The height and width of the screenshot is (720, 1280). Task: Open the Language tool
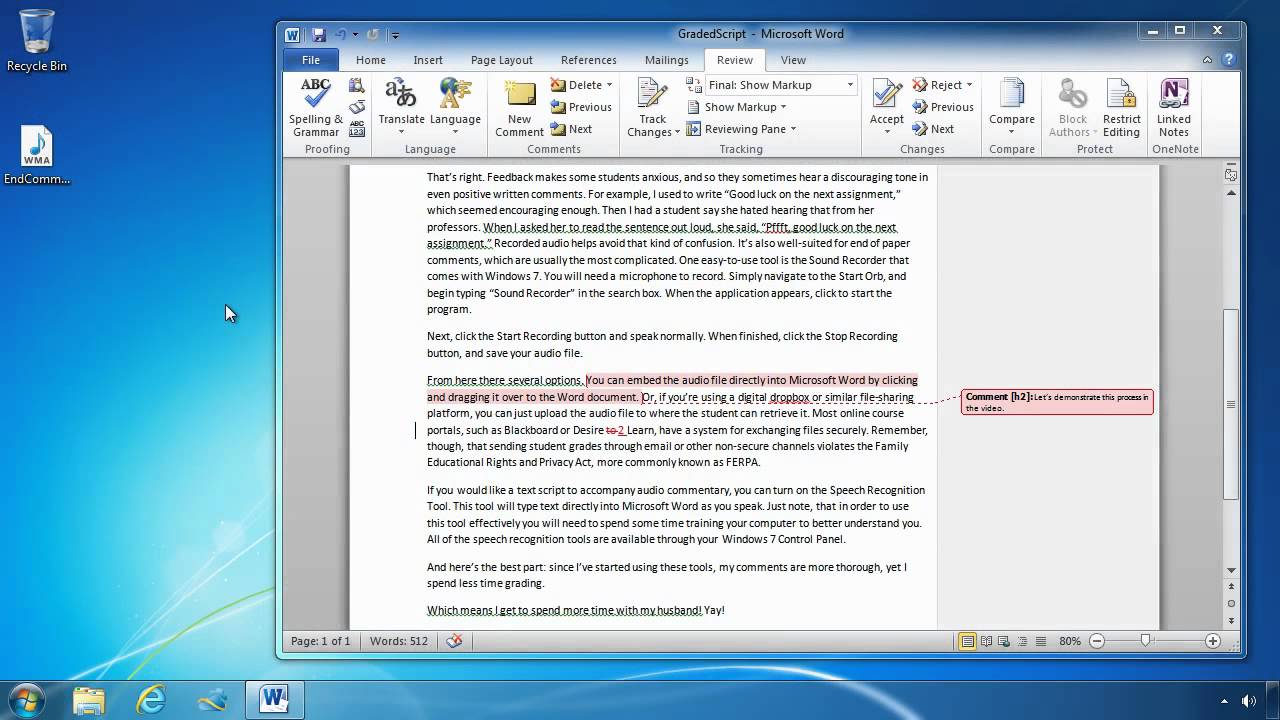455,107
